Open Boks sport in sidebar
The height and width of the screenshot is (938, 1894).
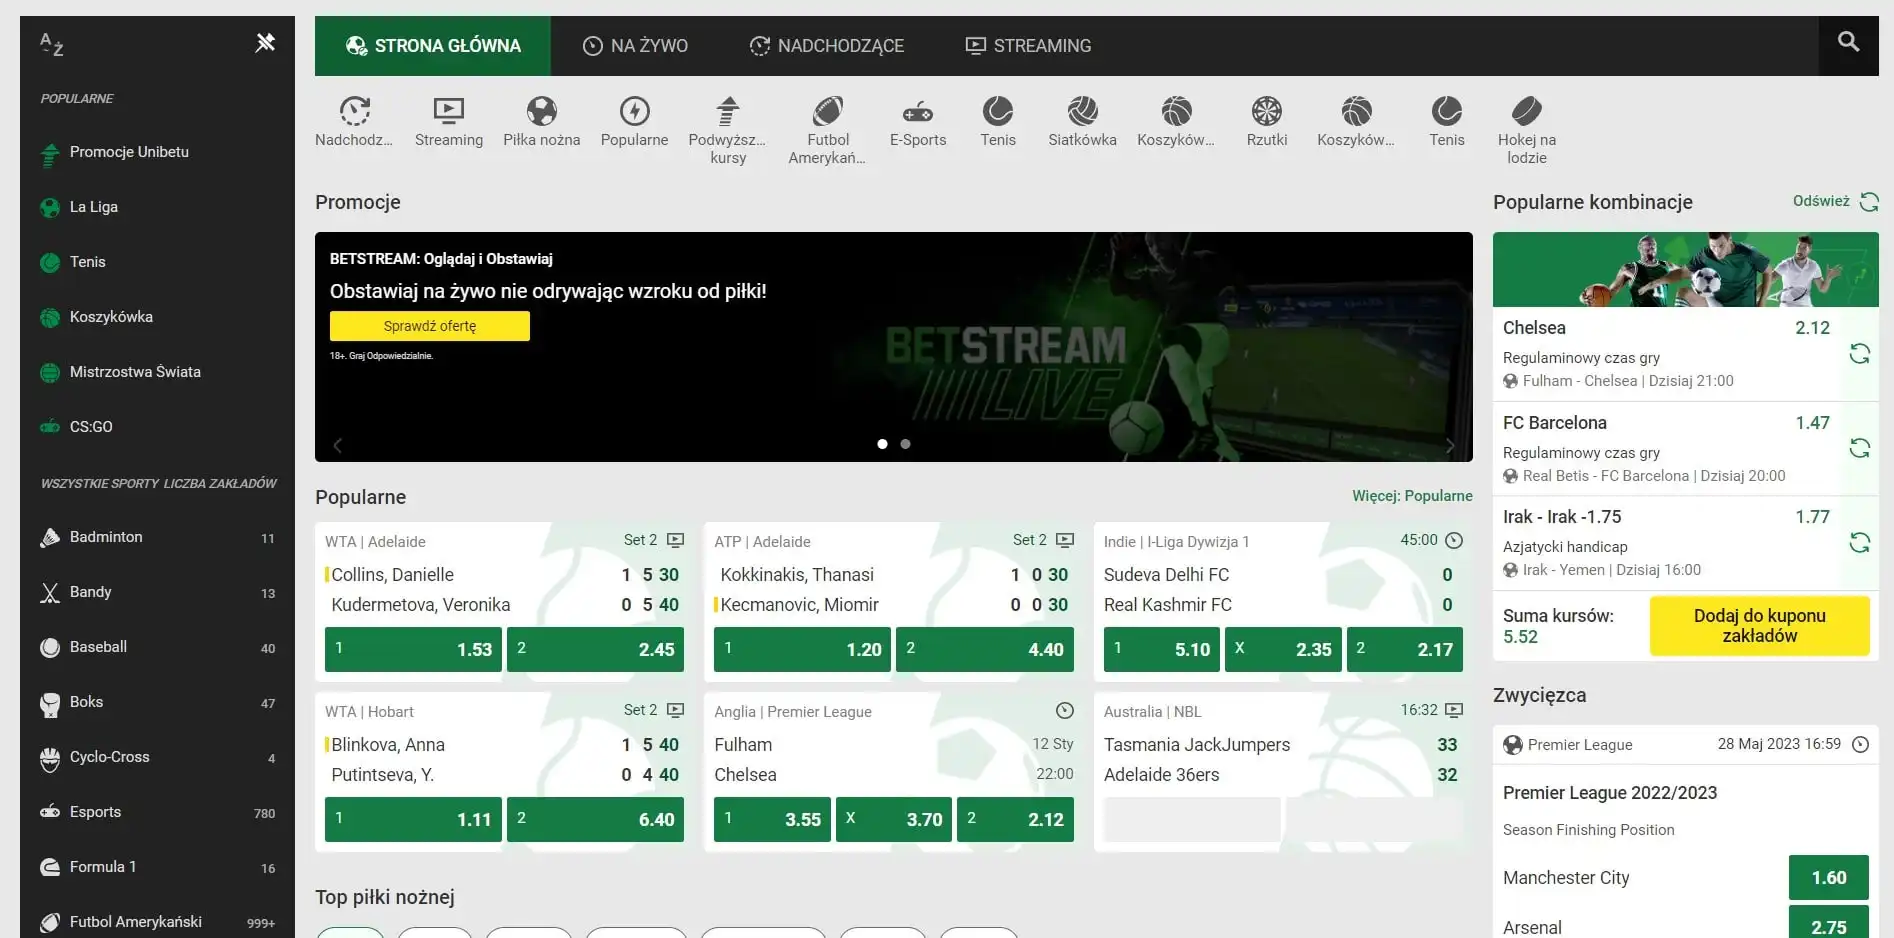click(157, 702)
